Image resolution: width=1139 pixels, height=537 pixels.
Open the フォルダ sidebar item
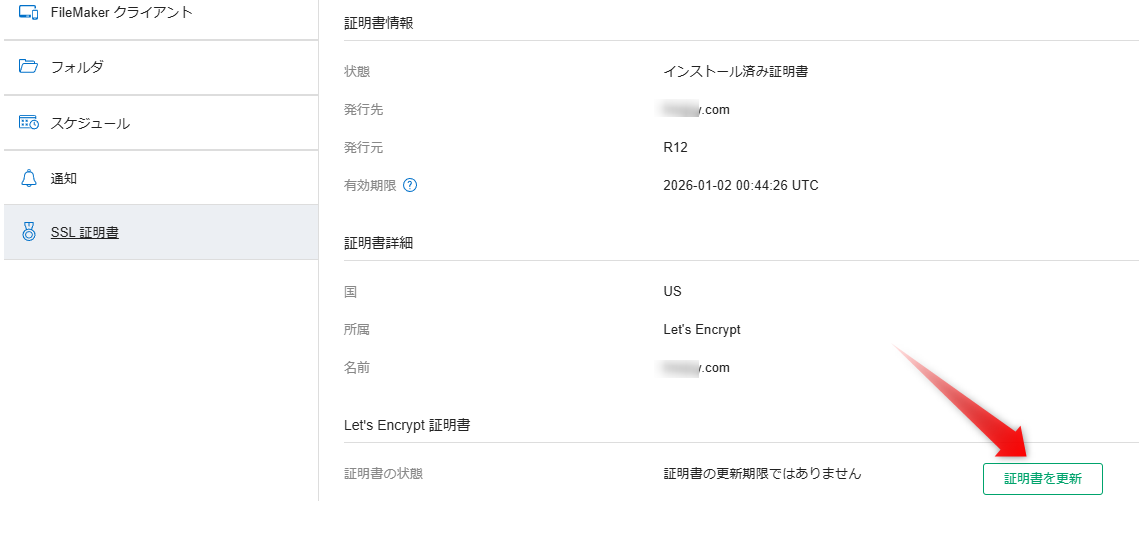click(77, 67)
